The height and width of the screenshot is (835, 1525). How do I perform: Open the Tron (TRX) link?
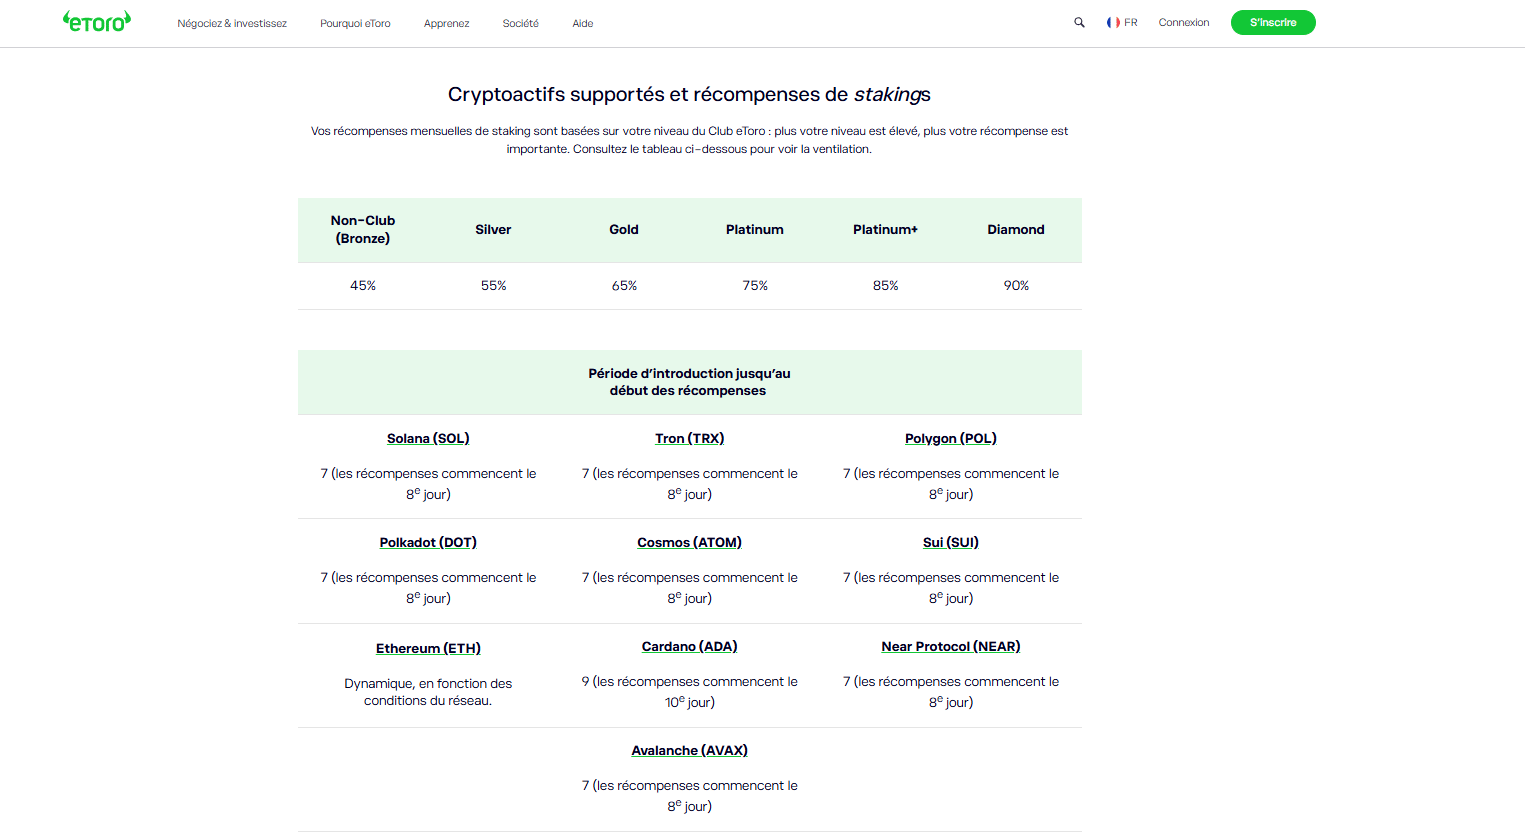(690, 438)
